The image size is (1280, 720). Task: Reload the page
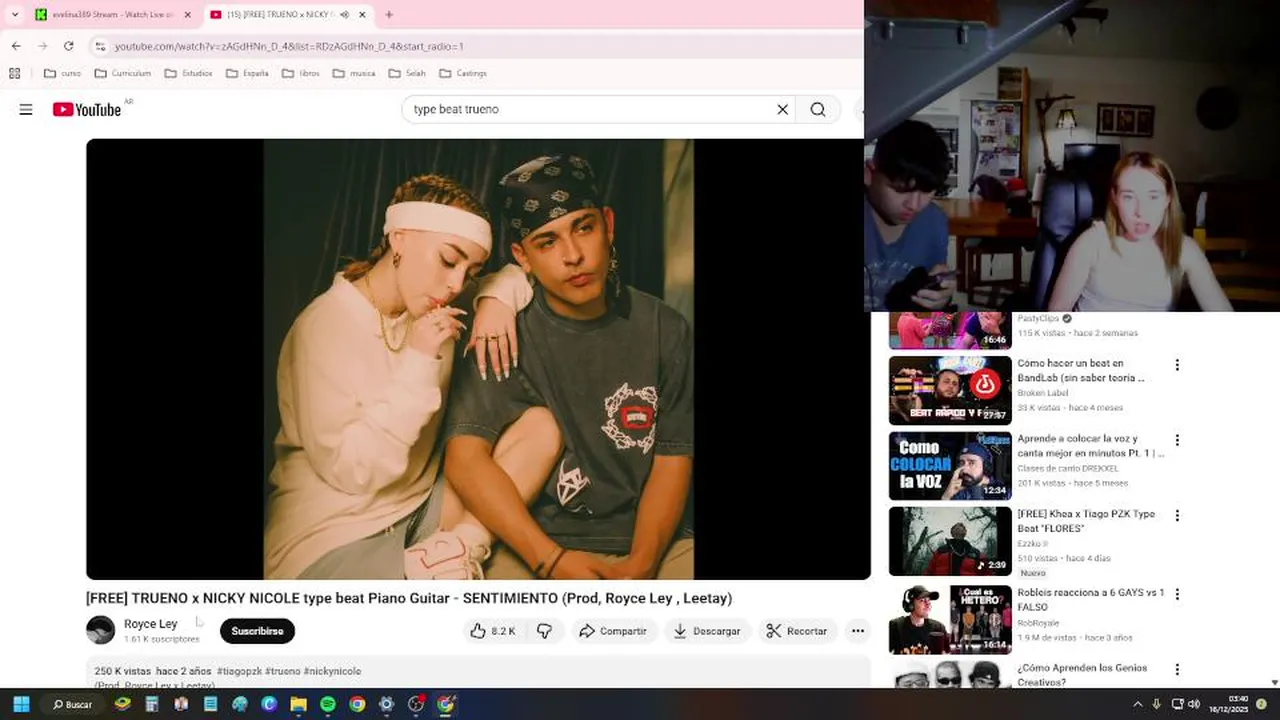coord(68,46)
